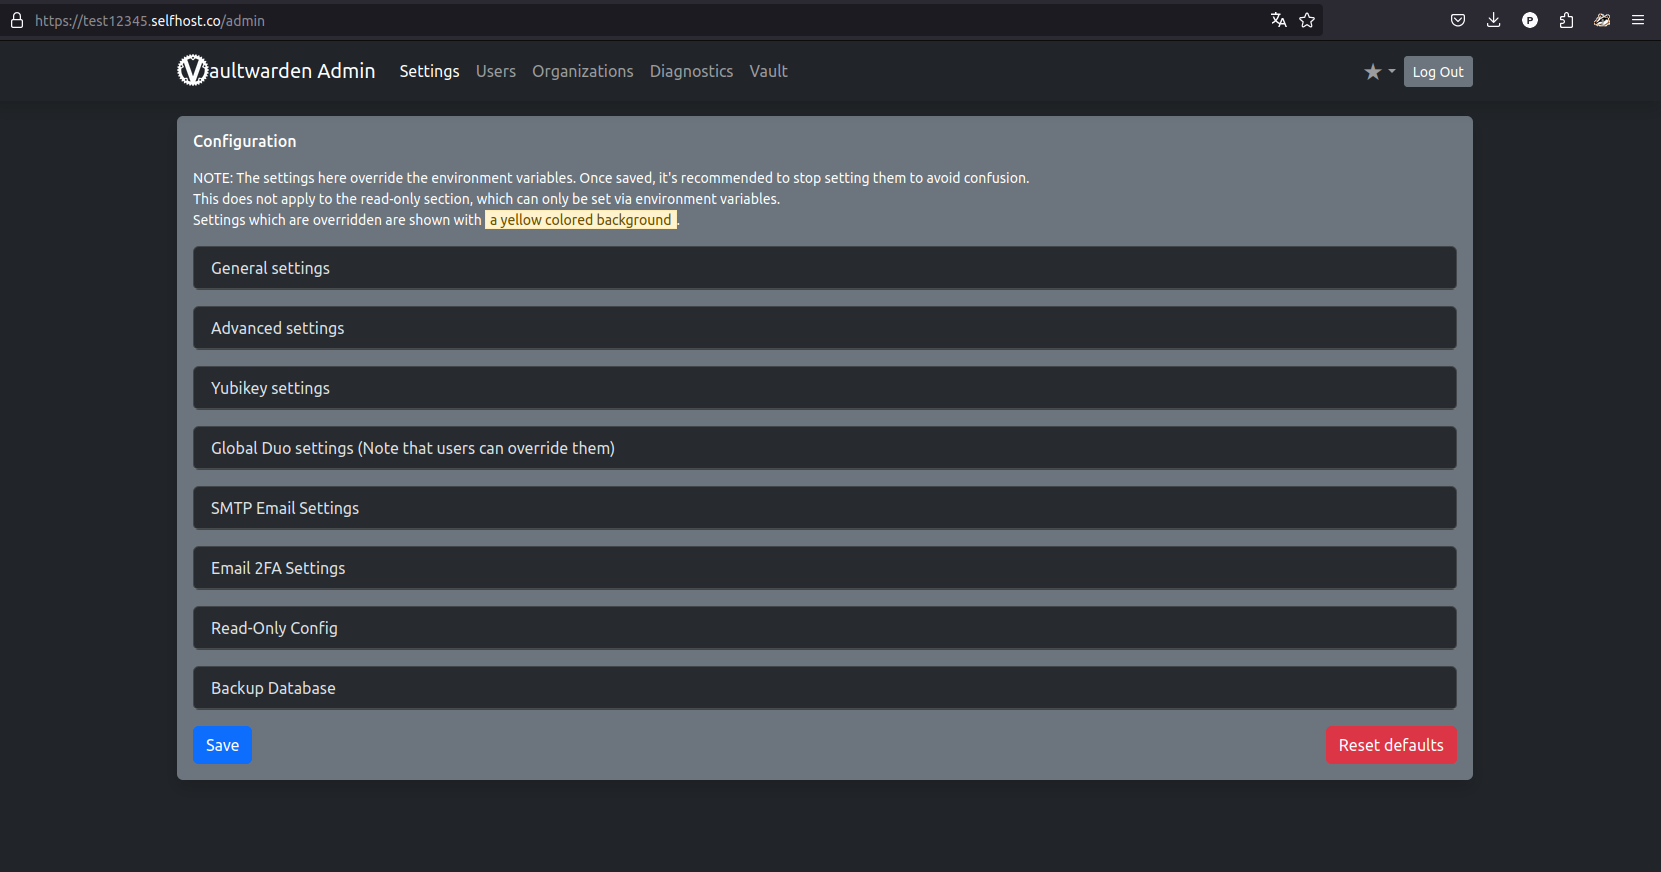Viewport: 1661px width, 872px height.
Task: Click the translate page icon in the address bar
Action: (1278, 20)
